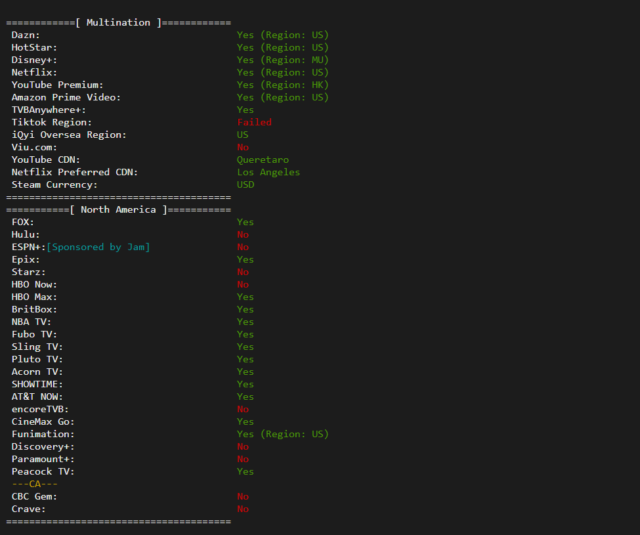Image resolution: width=640 pixels, height=535 pixels.
Task: Click the No result beside Crave
Action: [x=243, y=509]
